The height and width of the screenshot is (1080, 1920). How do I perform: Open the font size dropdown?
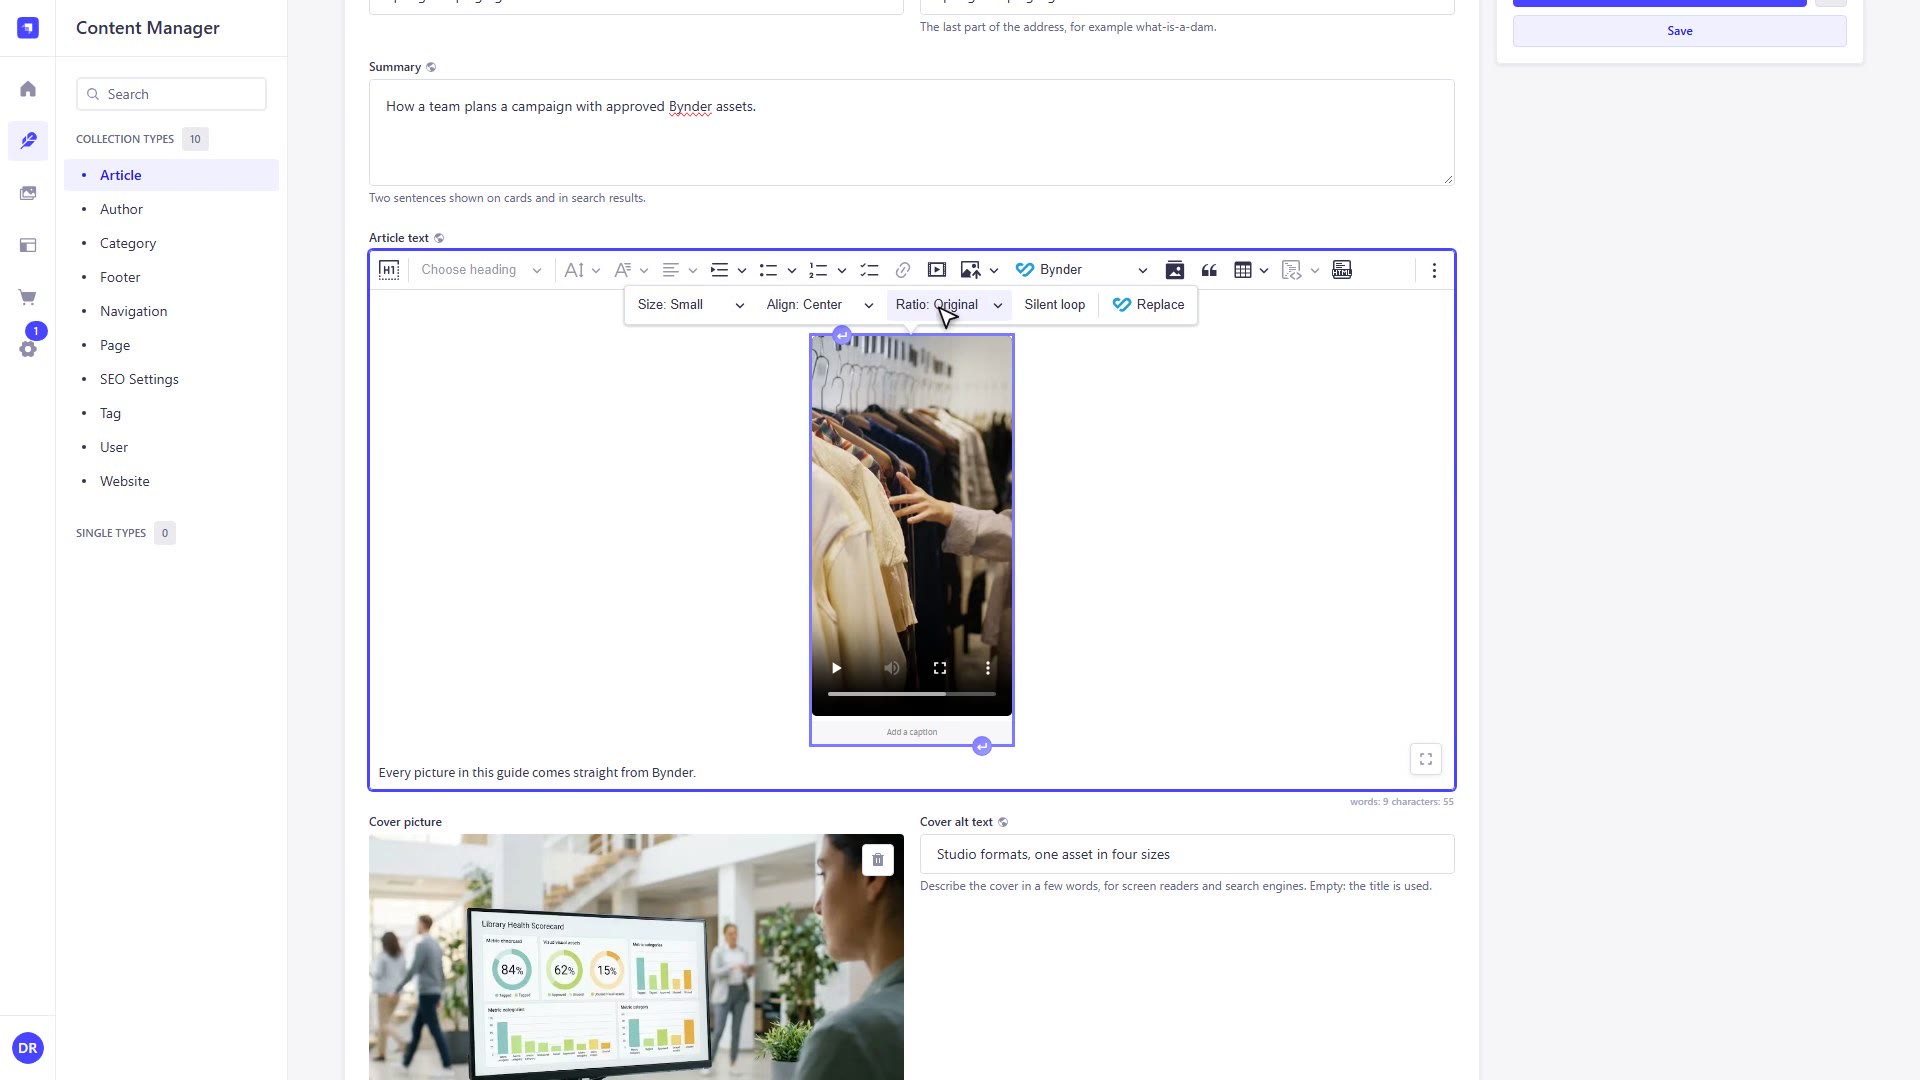[582, 270]
